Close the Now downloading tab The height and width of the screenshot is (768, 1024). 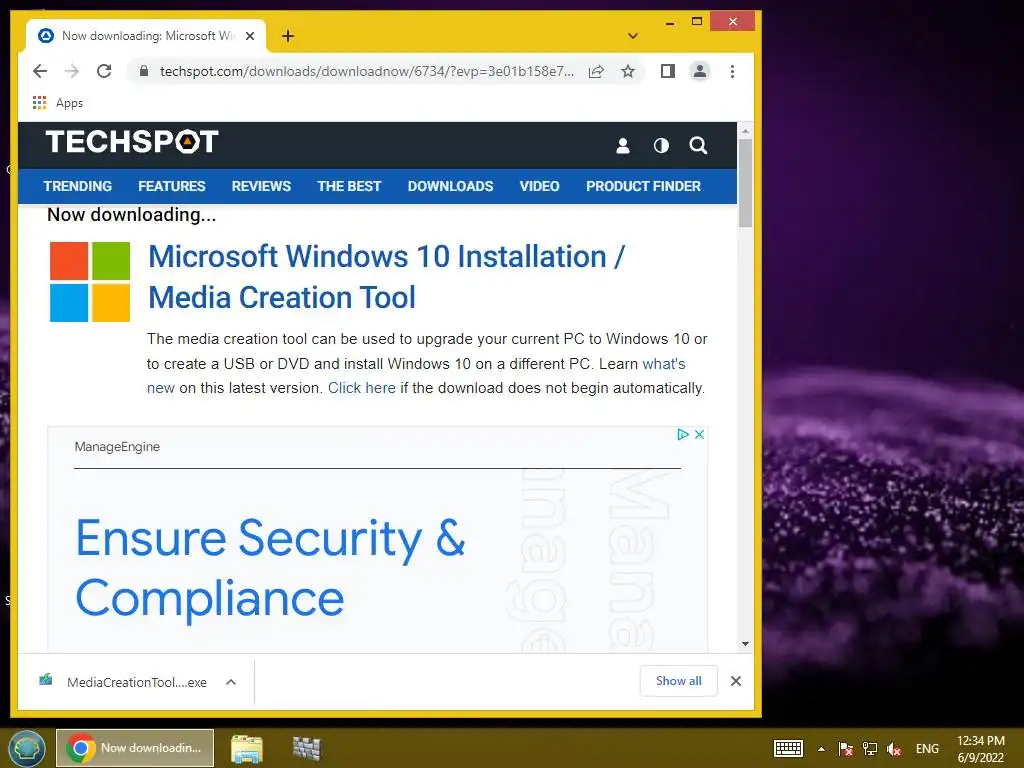pos(249,36)
